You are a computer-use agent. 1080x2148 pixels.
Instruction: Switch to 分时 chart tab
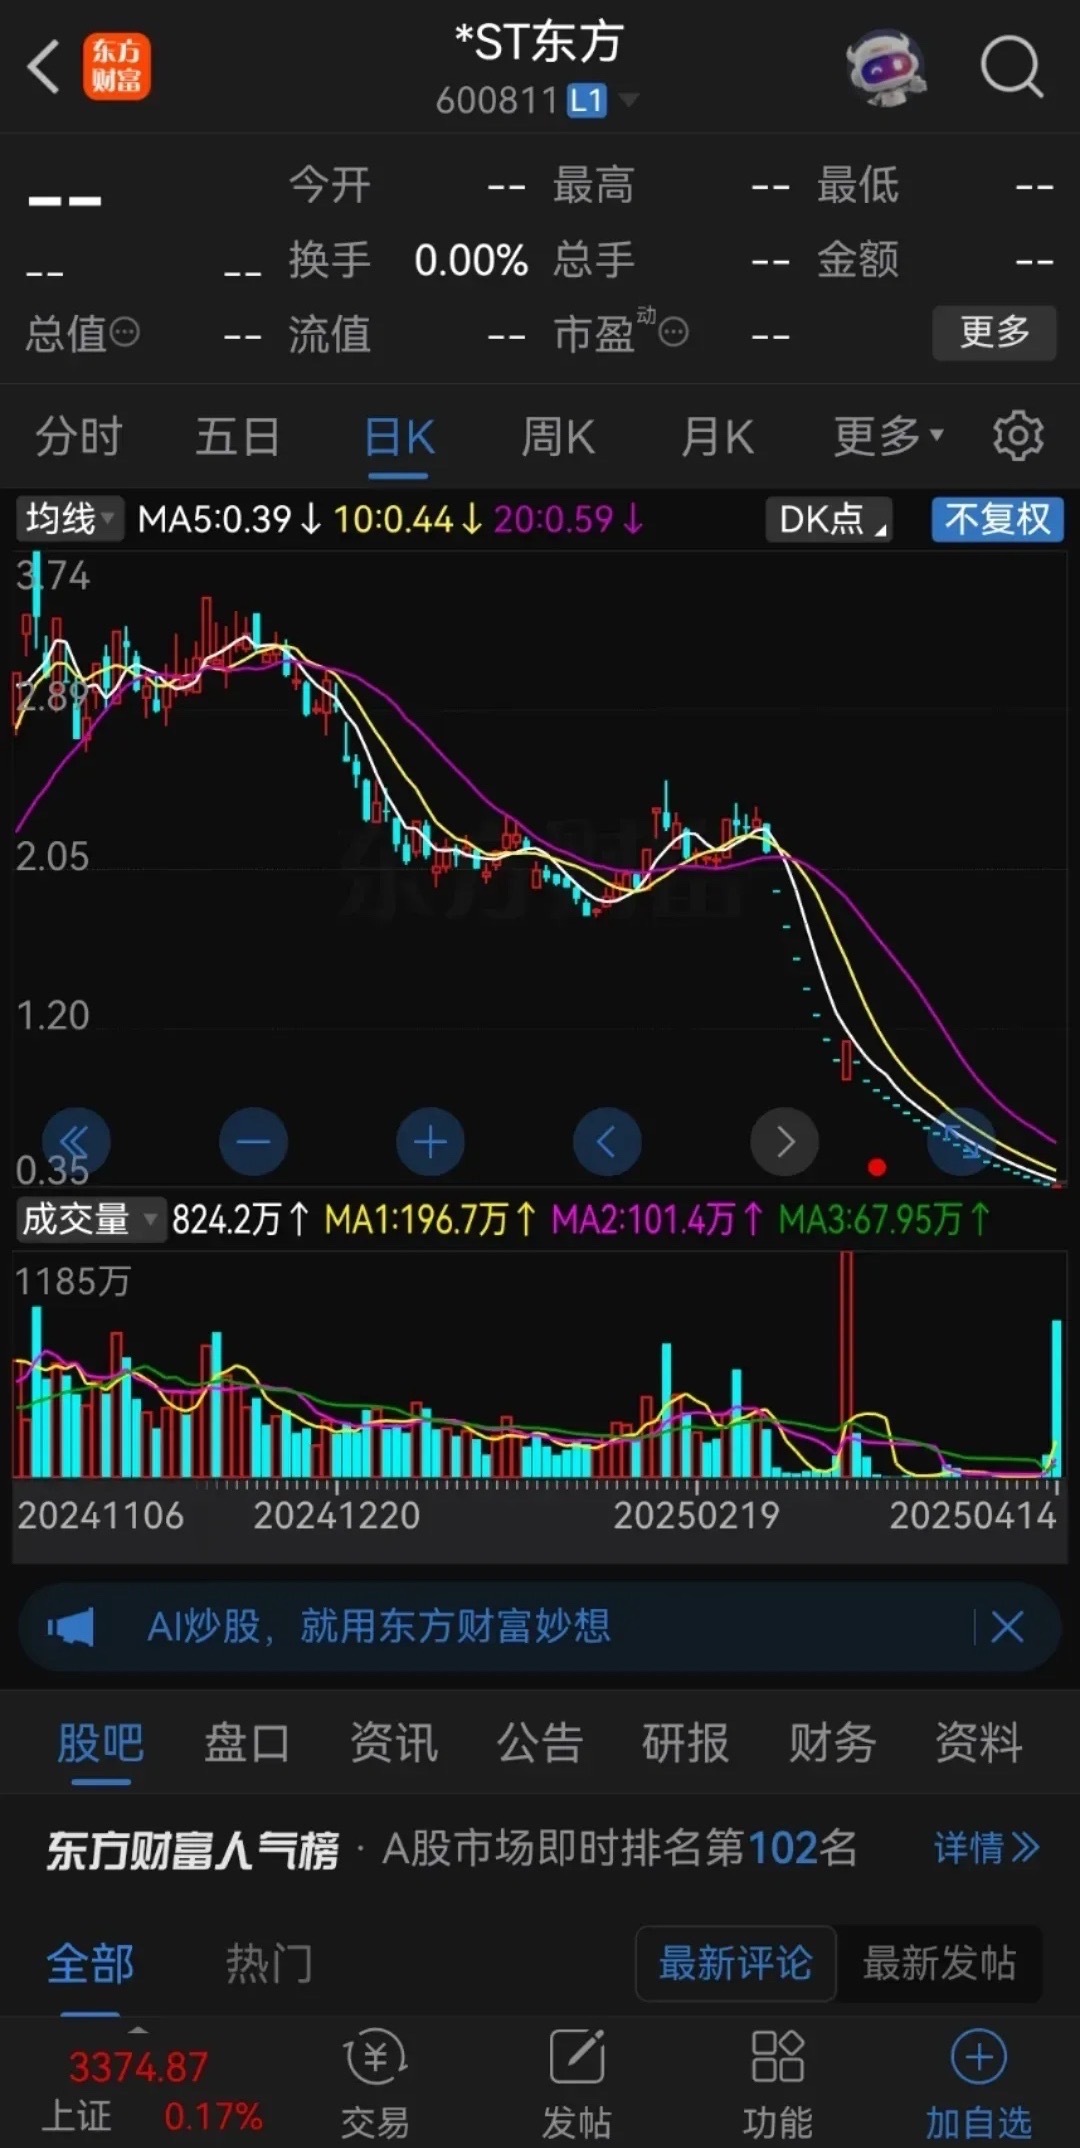tap(79, 437)
